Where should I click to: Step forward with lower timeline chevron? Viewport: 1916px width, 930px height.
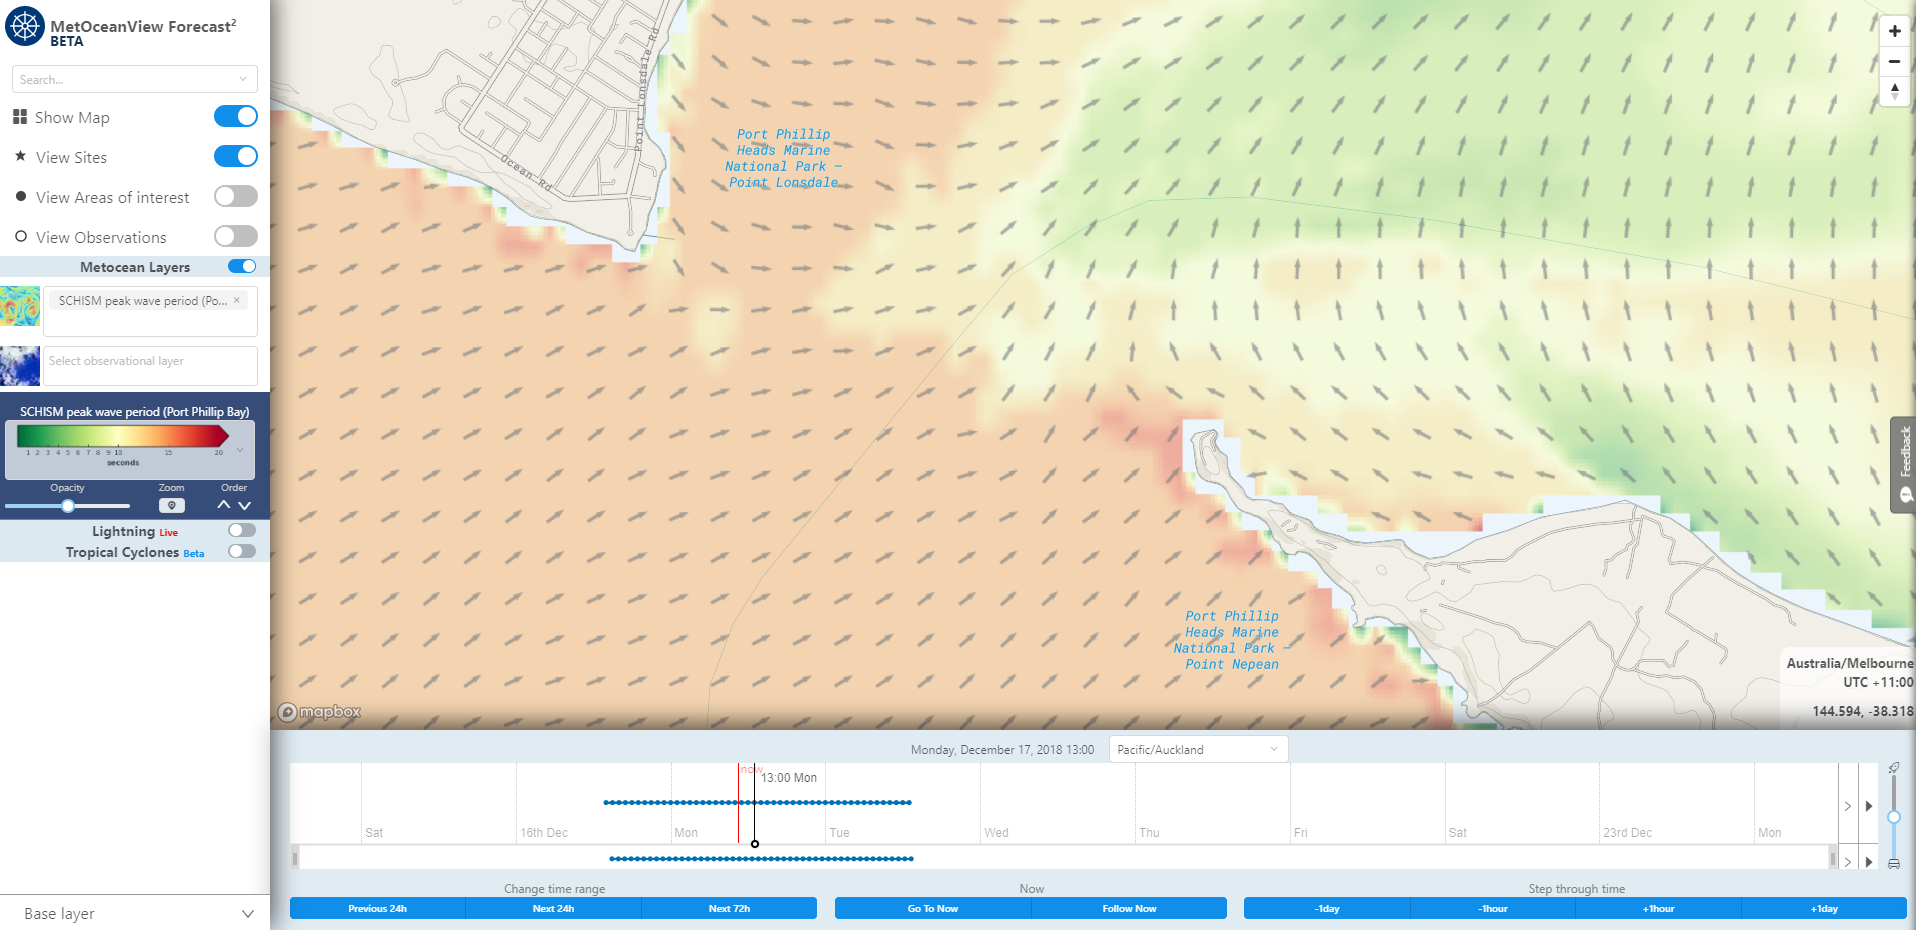[x=1848, y=861]
